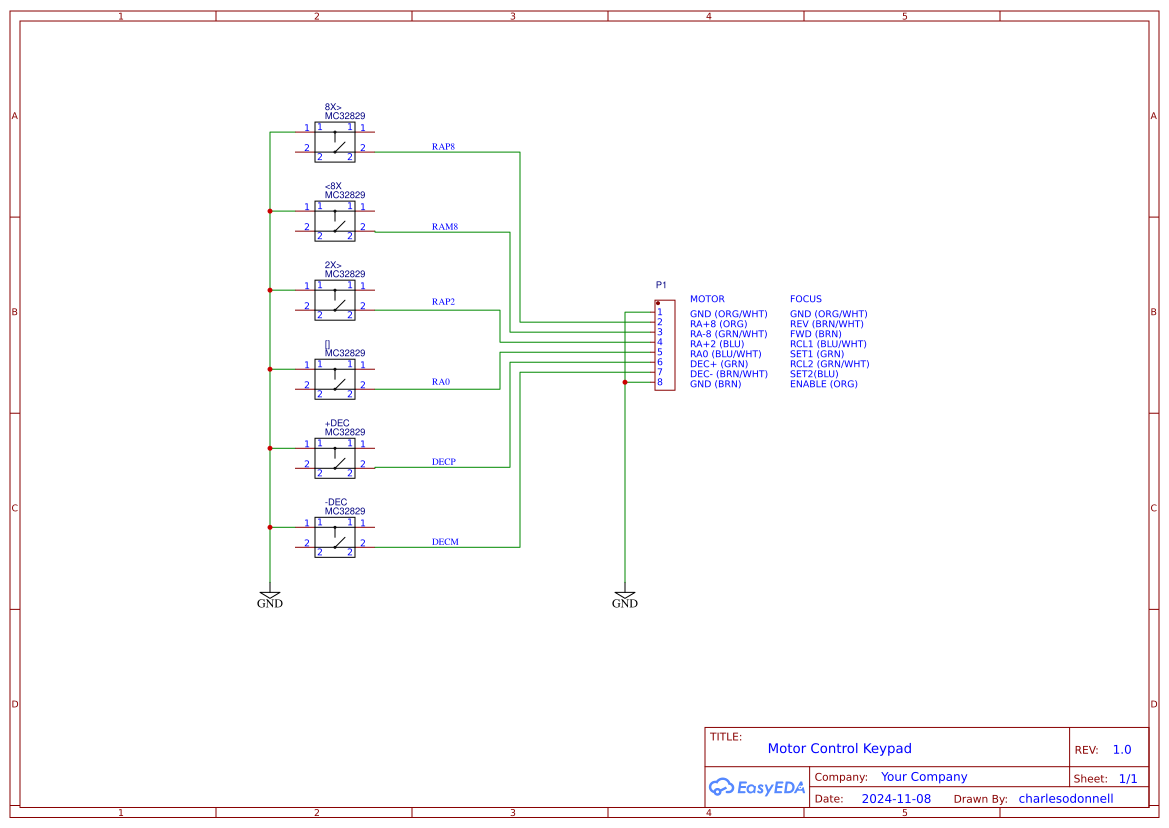The image size is (1169, 828).
Task: Select the date 2024-11-08 field
Action: [x=895, y=798]
